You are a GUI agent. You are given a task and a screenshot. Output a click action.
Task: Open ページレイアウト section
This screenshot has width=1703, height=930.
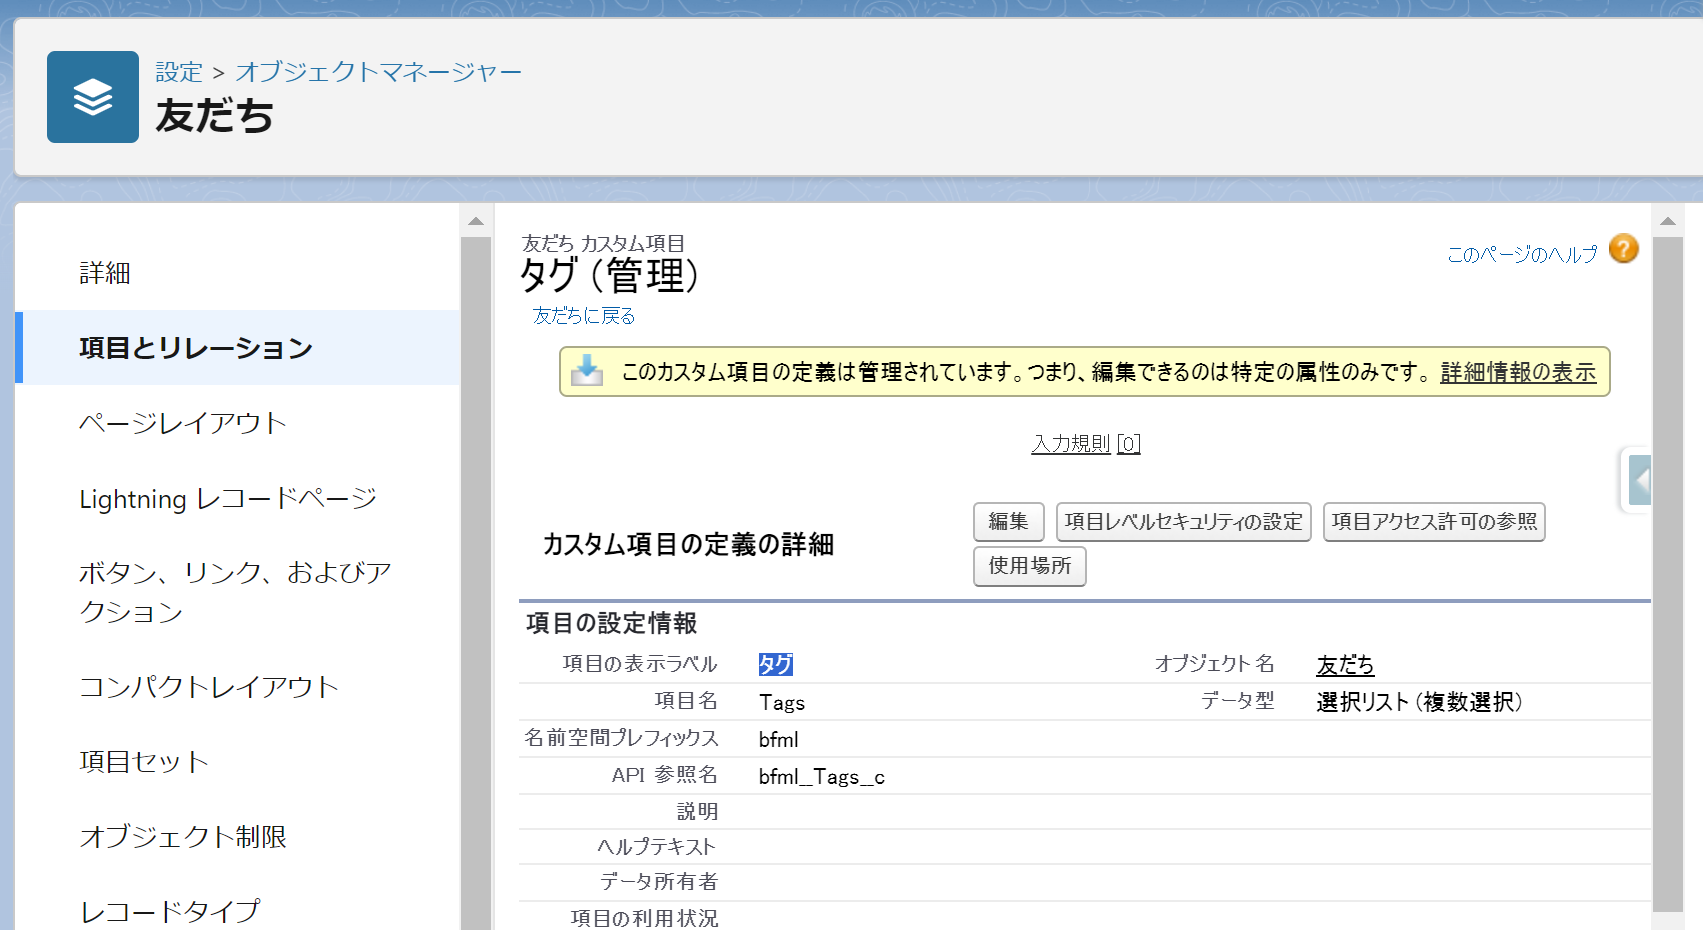pos(183,423)
